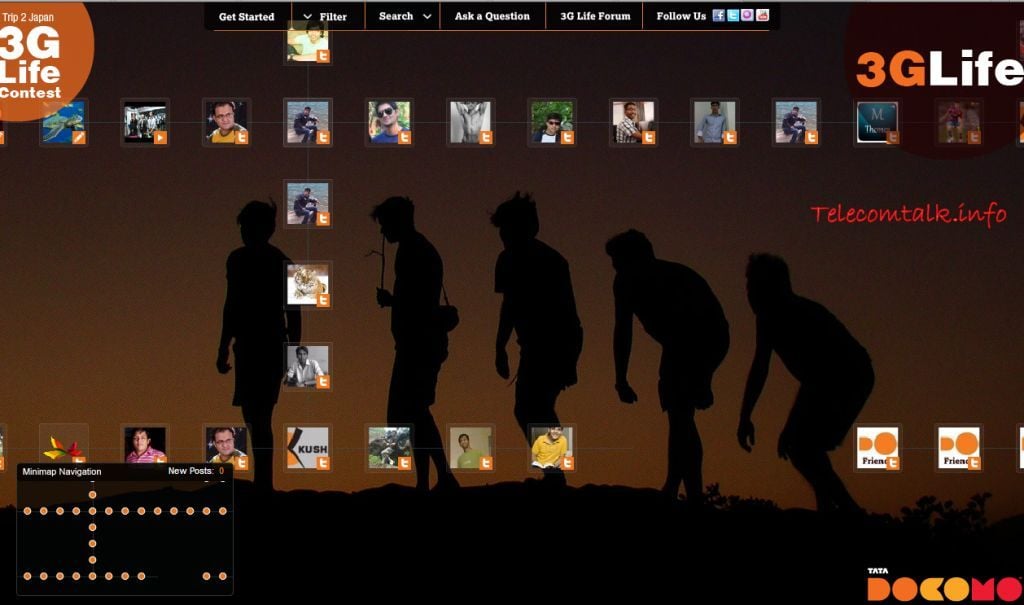This screenshot has width=1024, height=605.
Task: Open the thumbnail partly hidden under Filter
Action: click(x=308, y=42)
